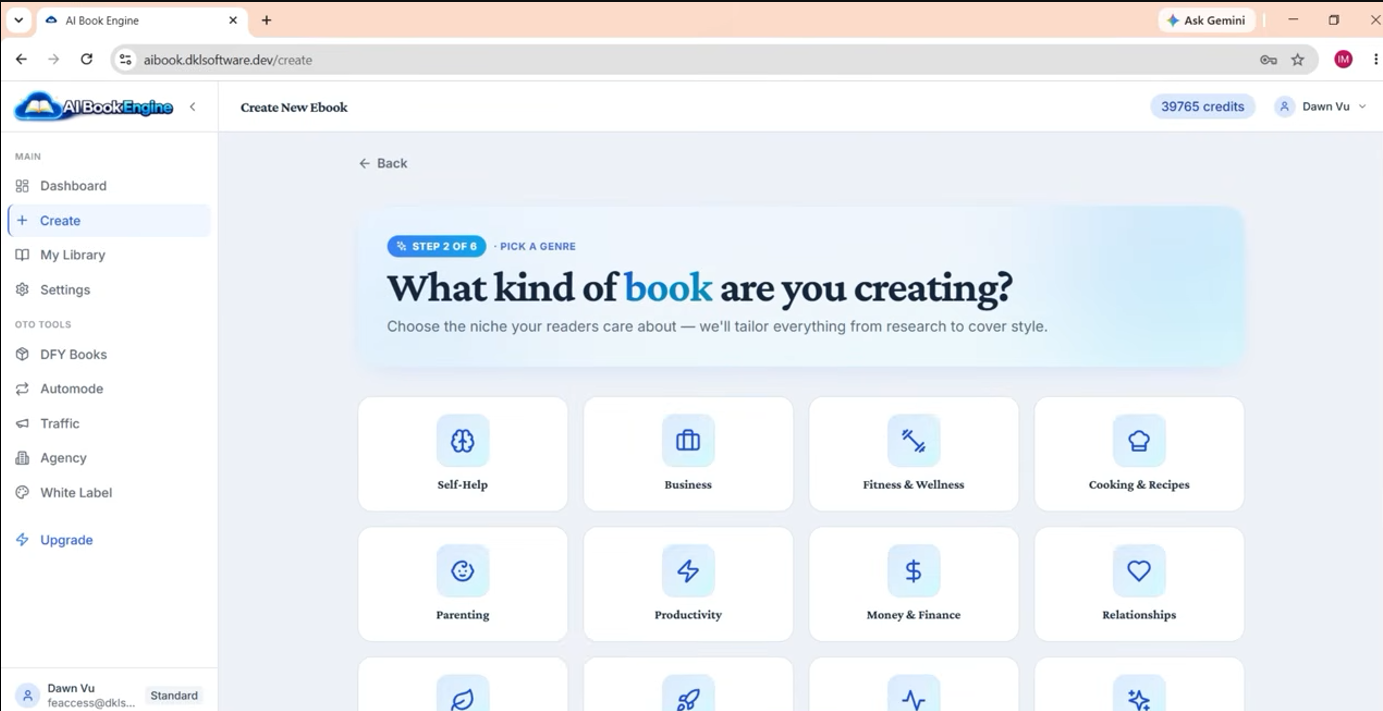This screenshot has height=711, width=1383.
Task: Click the Dawn Vu profile at sidebar bottom
Action: [109, 695]
